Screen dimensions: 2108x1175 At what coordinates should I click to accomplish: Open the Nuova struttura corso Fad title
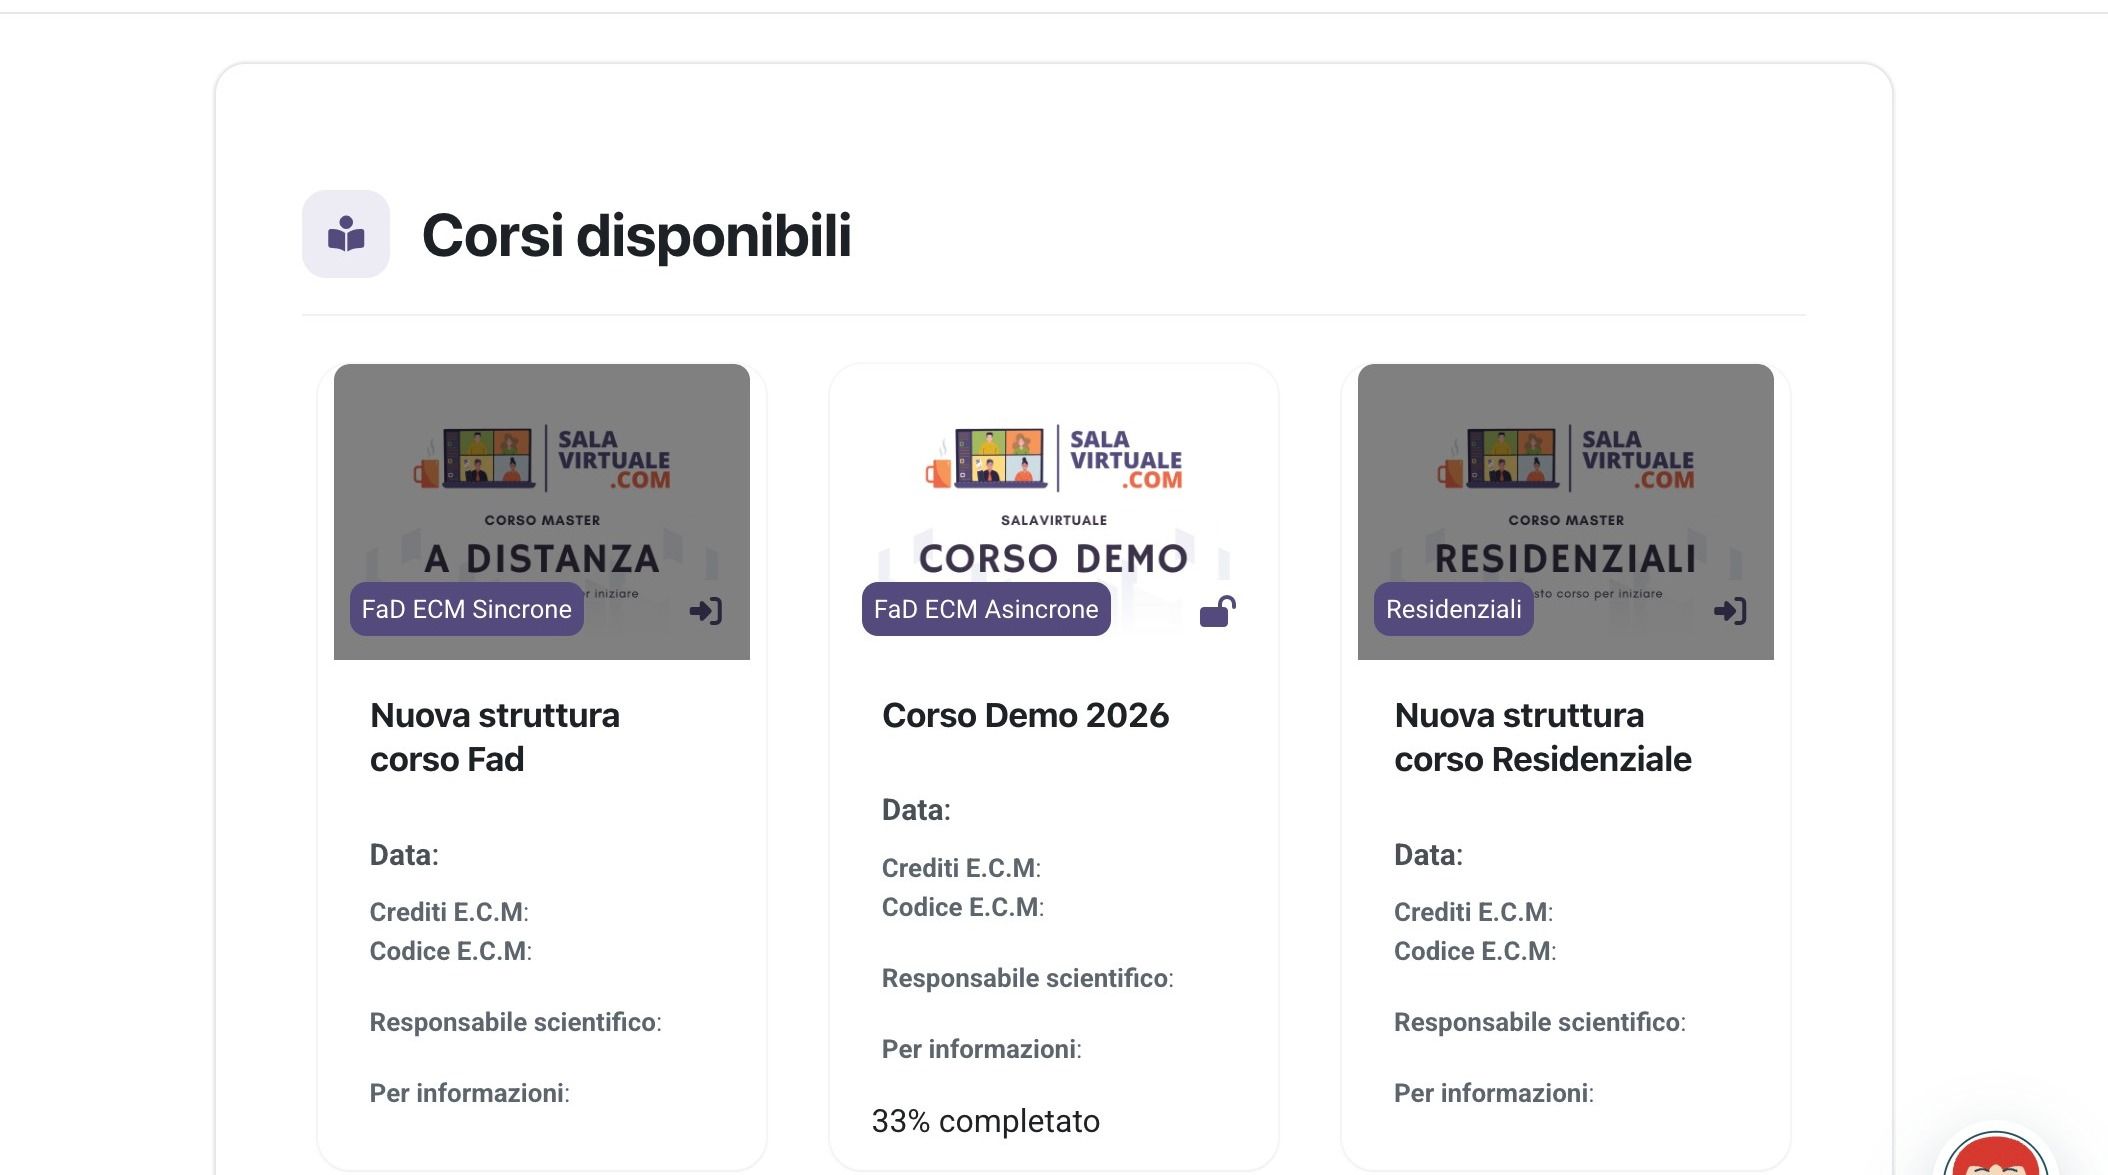pos(495,737)
